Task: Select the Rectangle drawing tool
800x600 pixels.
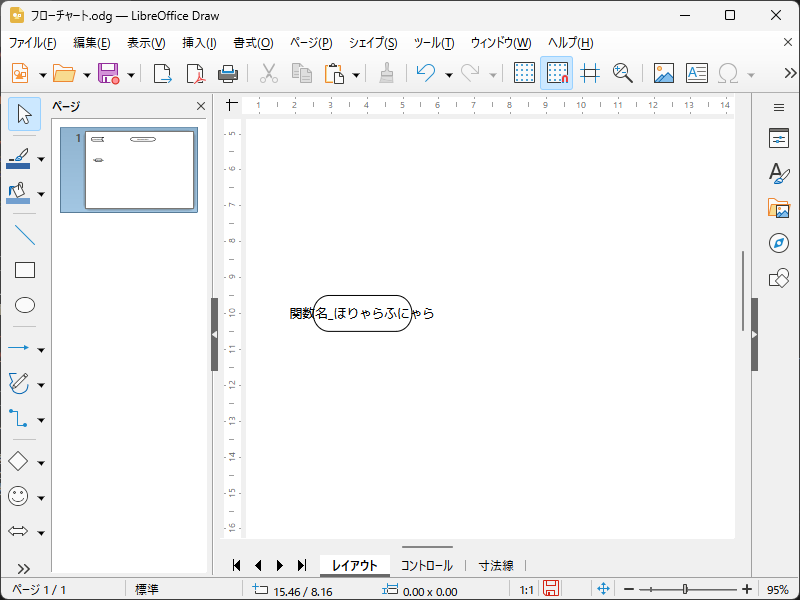Action: click(25, 270)
